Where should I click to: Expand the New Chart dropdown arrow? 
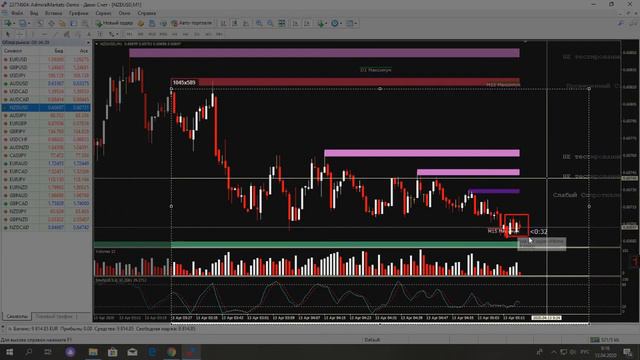[x=14, y=23]
